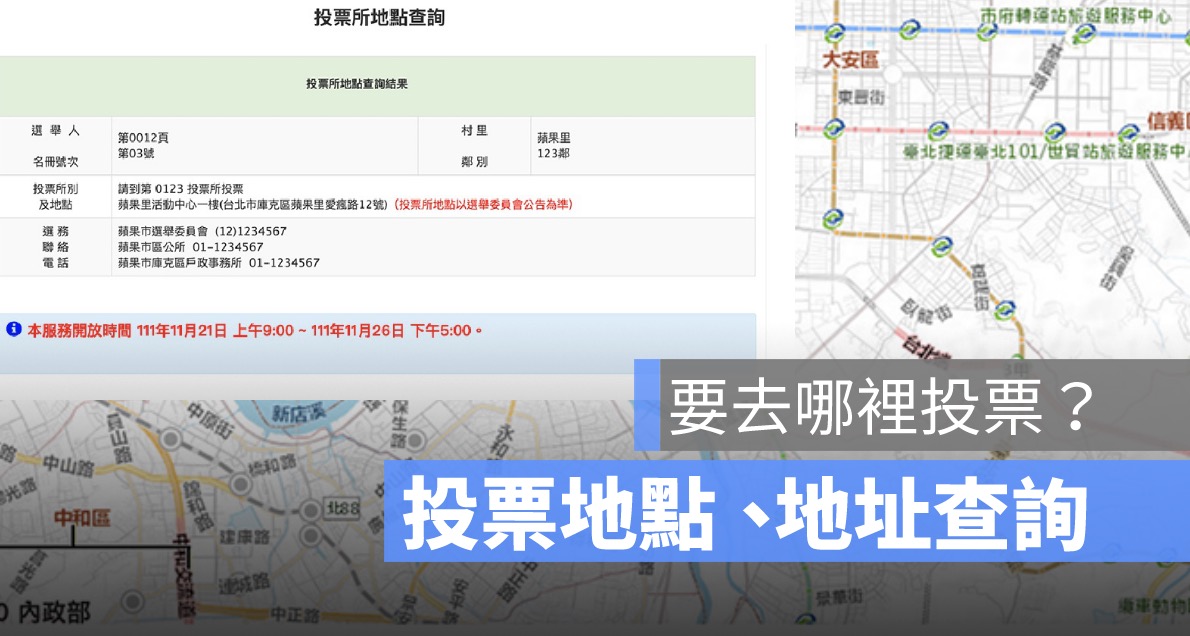Click the gray station circle beside the 北88 label
1190x636 pixels.
coord(309,510)
